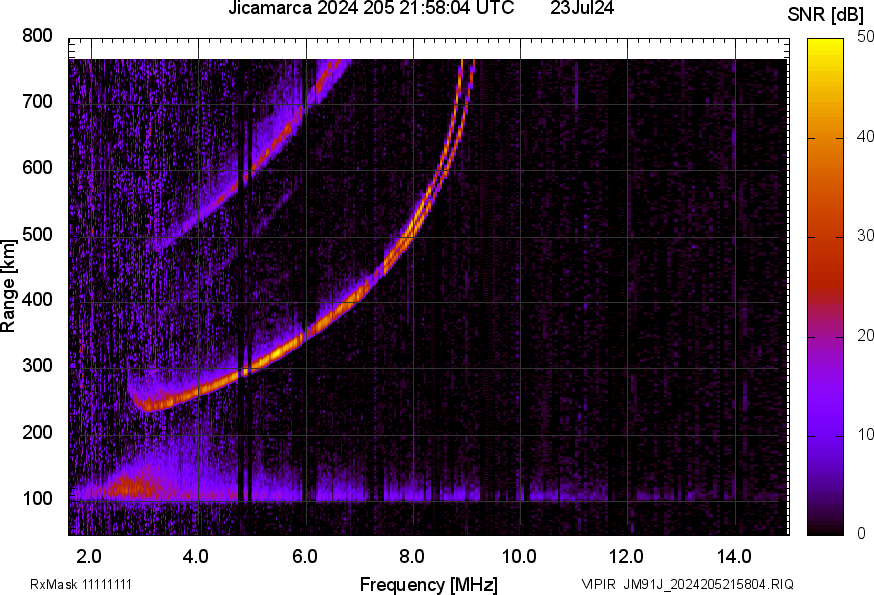Click the 600 range tick label
874x595 pixels.
[37, 167]
